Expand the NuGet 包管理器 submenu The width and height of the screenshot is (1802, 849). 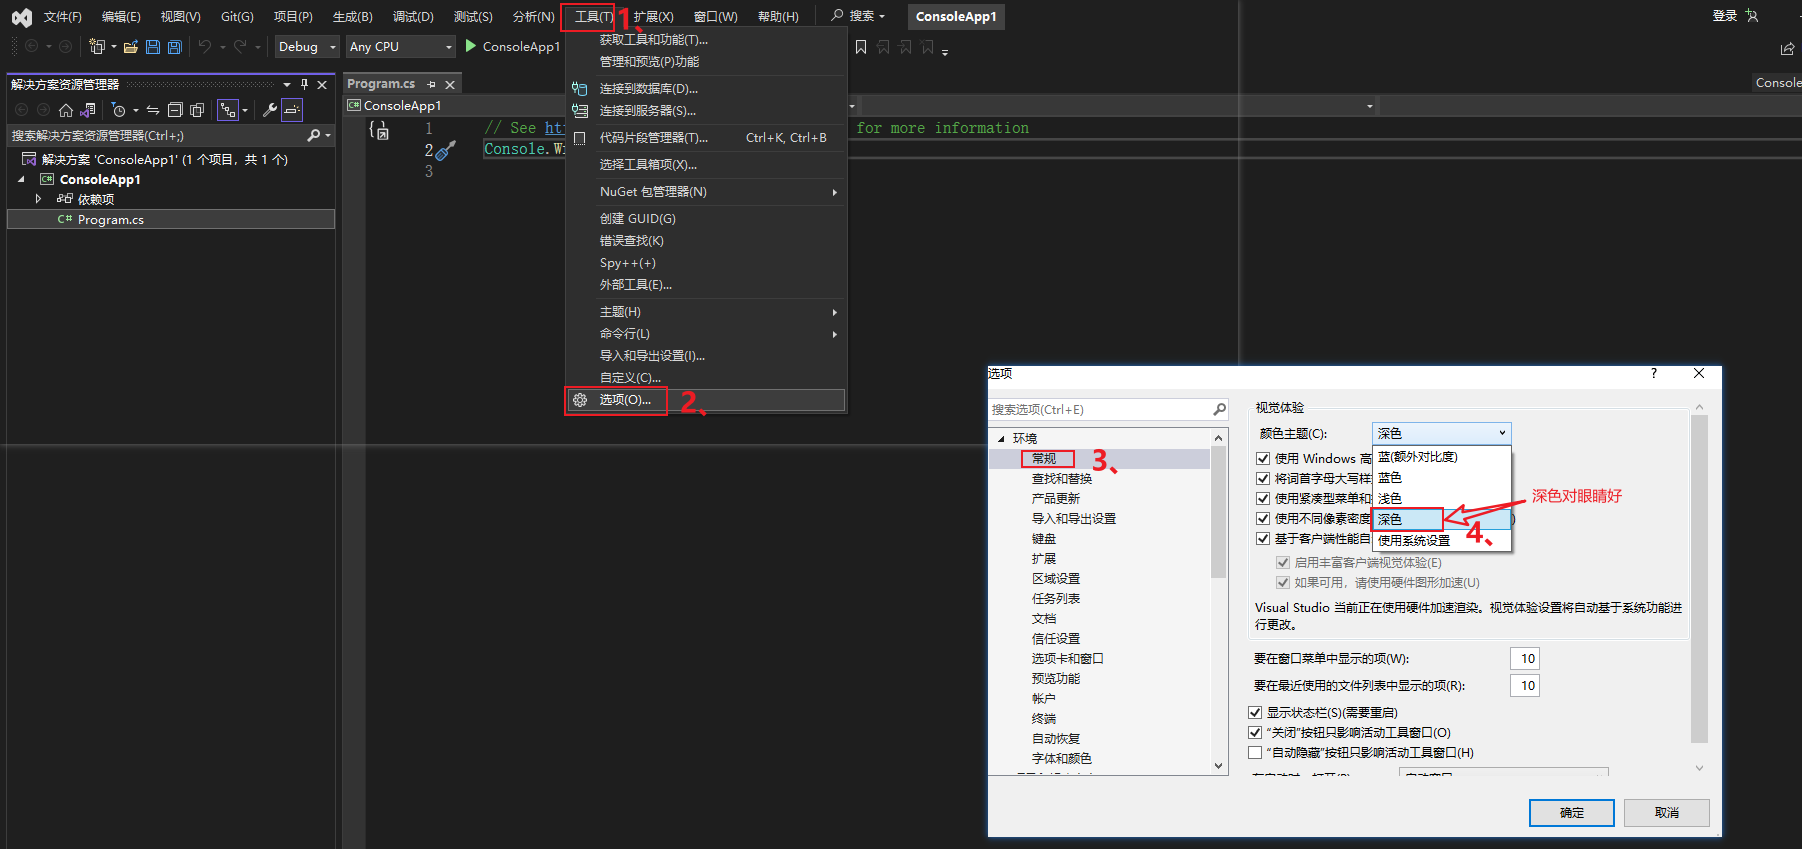[x=706, y=192]
